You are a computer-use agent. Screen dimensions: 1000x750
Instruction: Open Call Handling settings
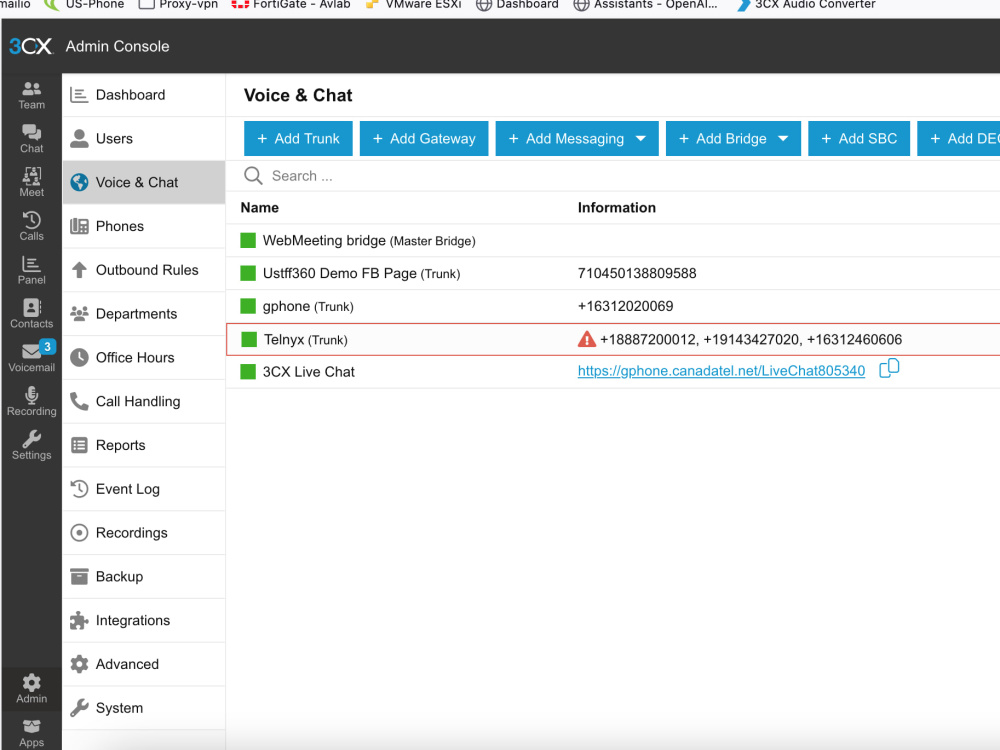click(x=143, y=402)
